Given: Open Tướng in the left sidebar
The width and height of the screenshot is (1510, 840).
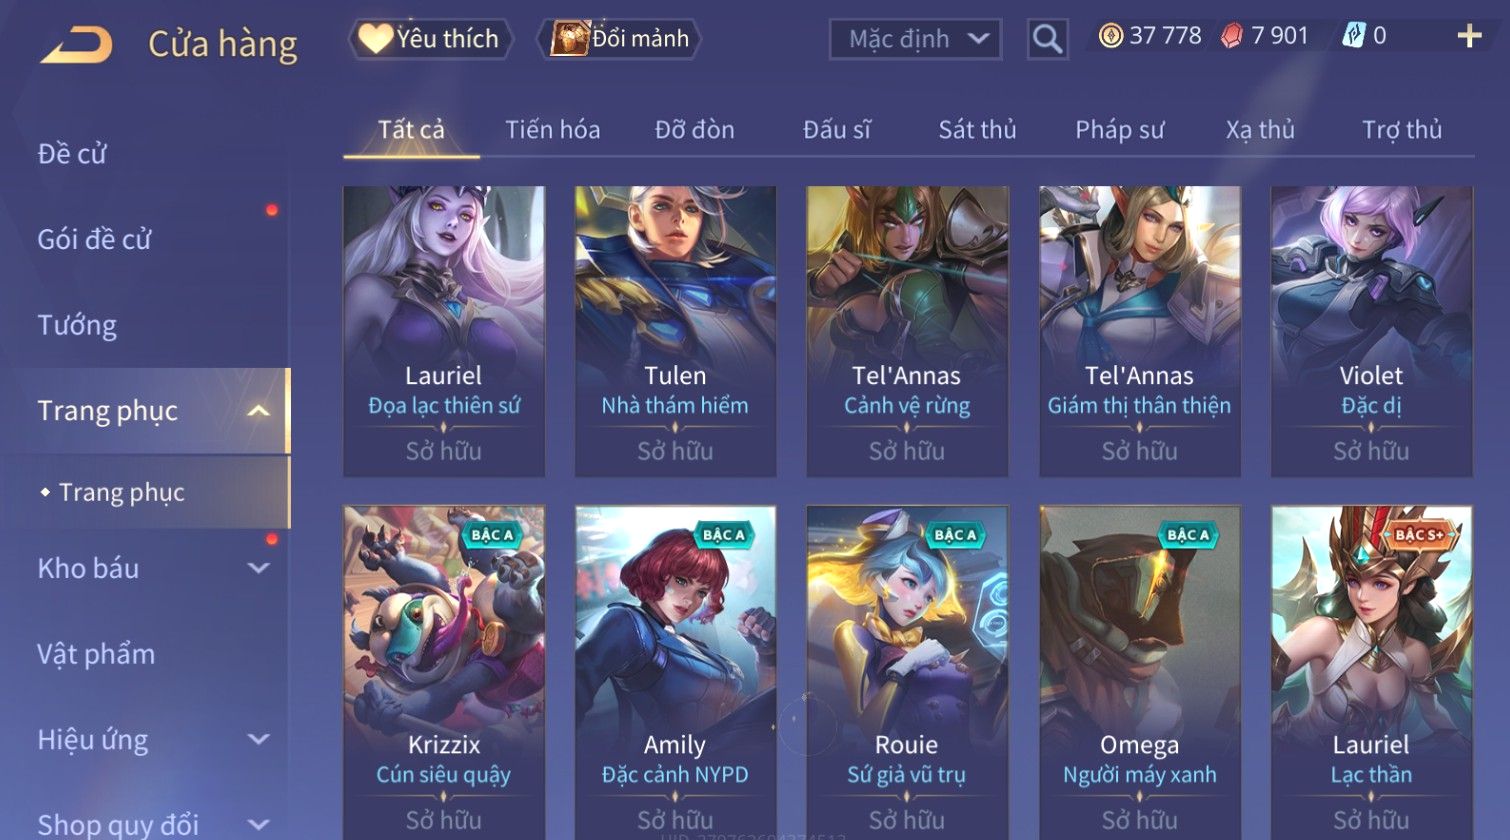Looking at the screenshot, I should click(77, 325).
